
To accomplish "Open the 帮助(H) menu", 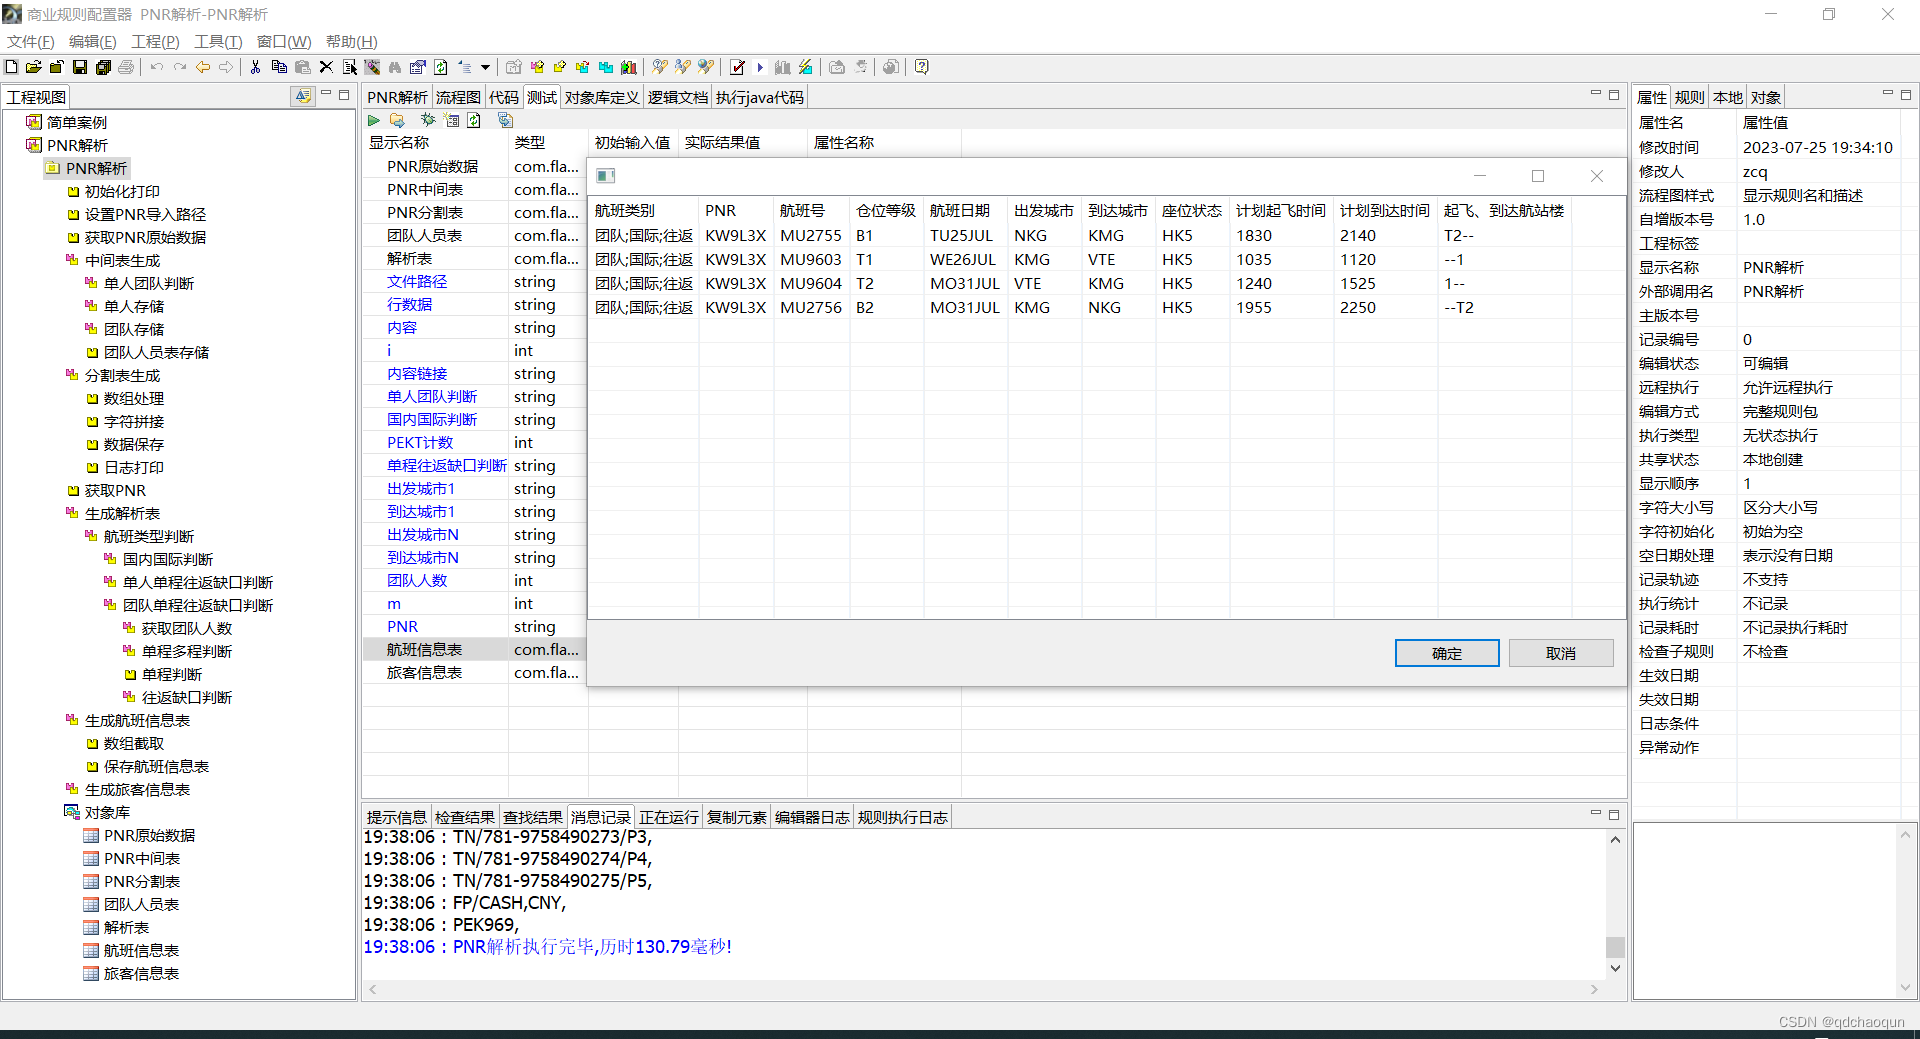I will click(352, 41).
